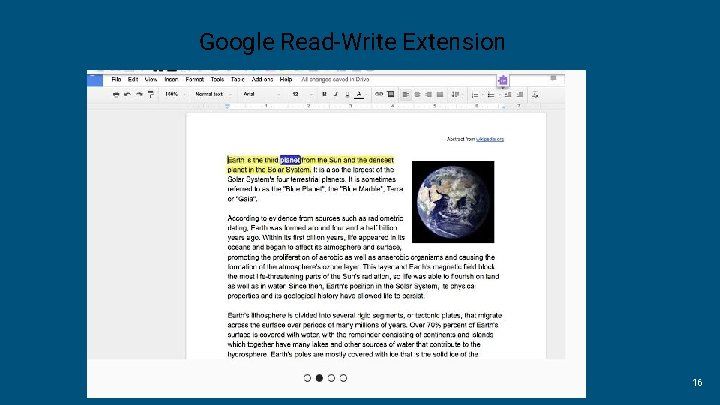The height and width of the screenshot is (405, 720).
Task: Open the wikipedia.org link
Action: (490, 139)
